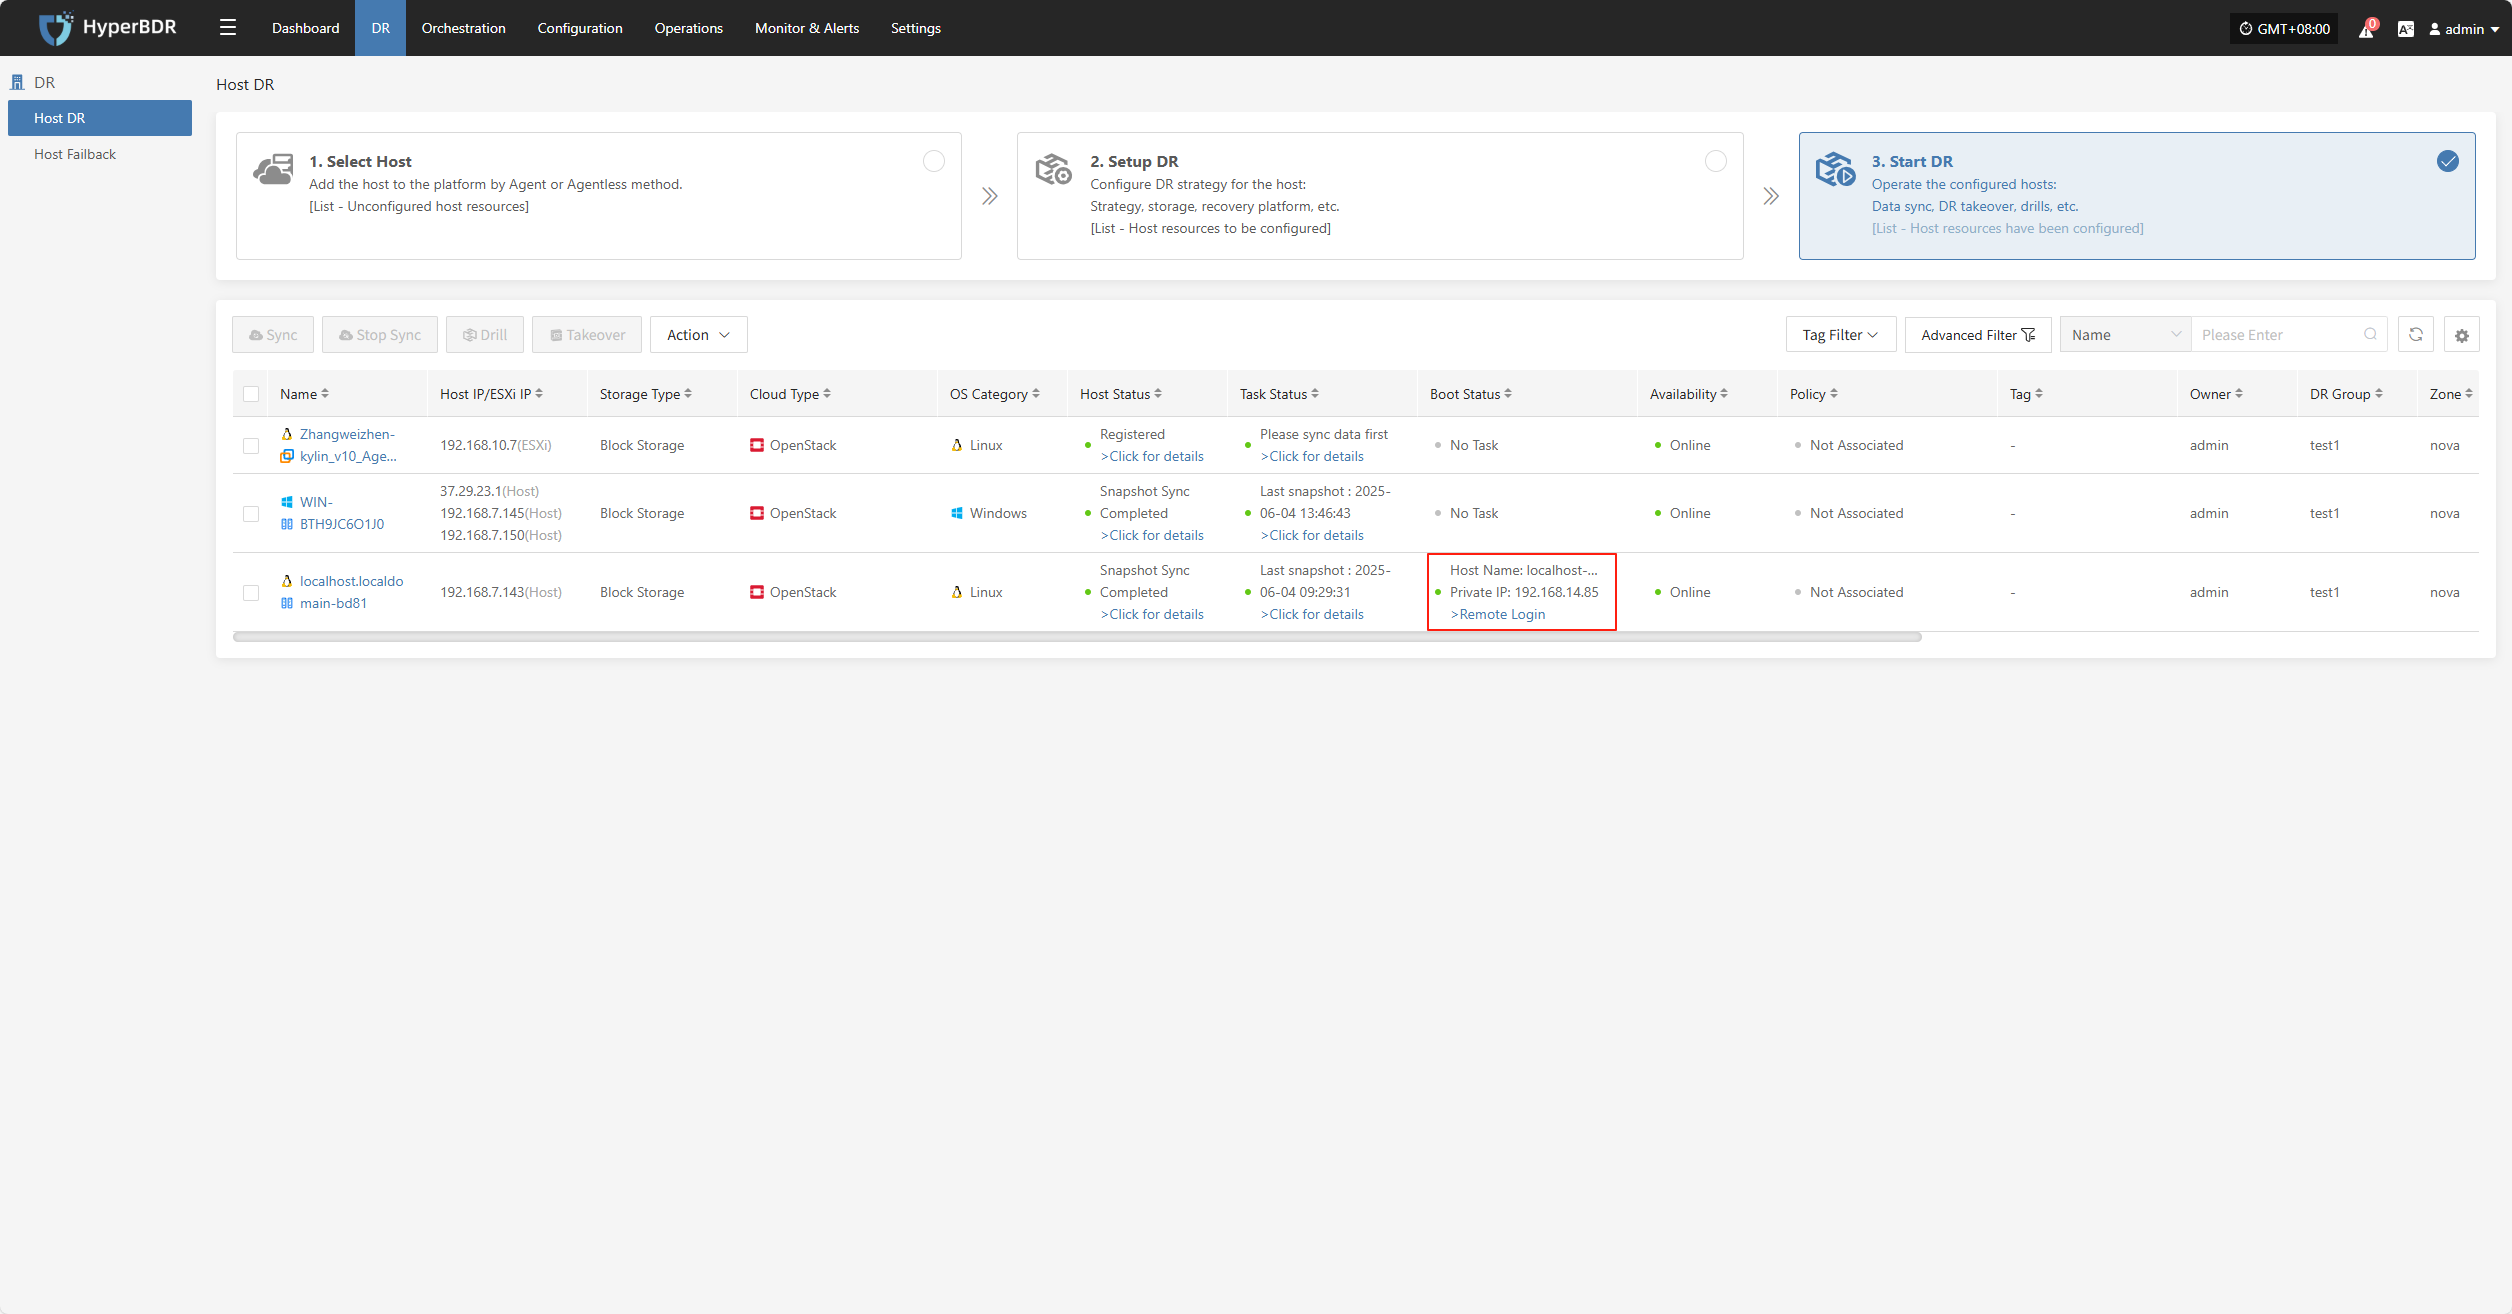Select the 2. Setup DR radio circle

(1716, 161)
